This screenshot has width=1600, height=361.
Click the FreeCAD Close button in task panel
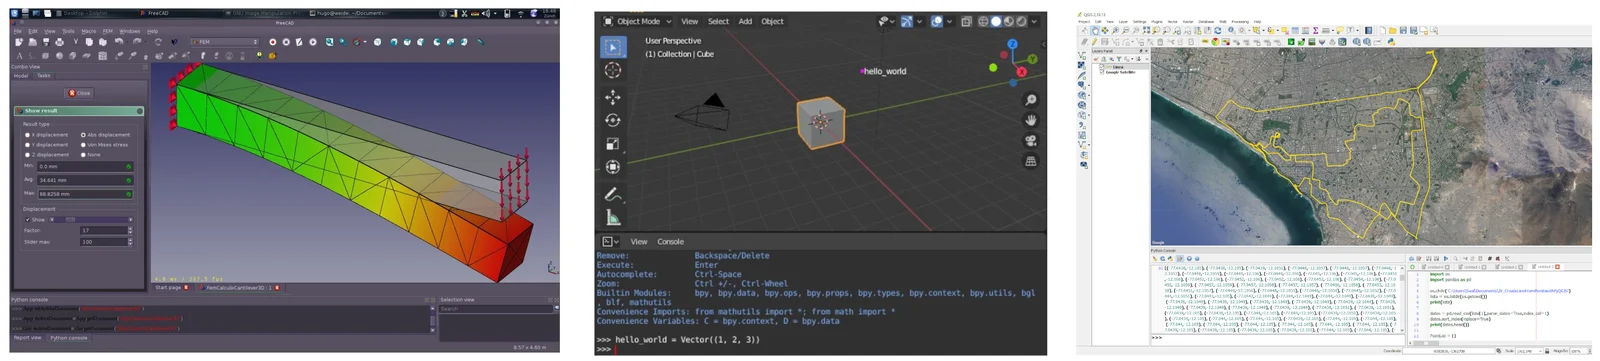[80, 93]
